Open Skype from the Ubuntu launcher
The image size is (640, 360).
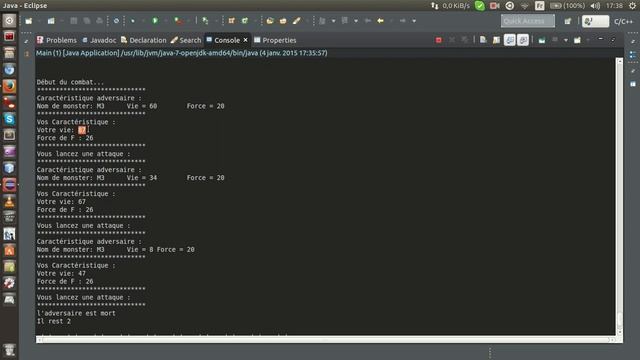(x=9, y=119)
